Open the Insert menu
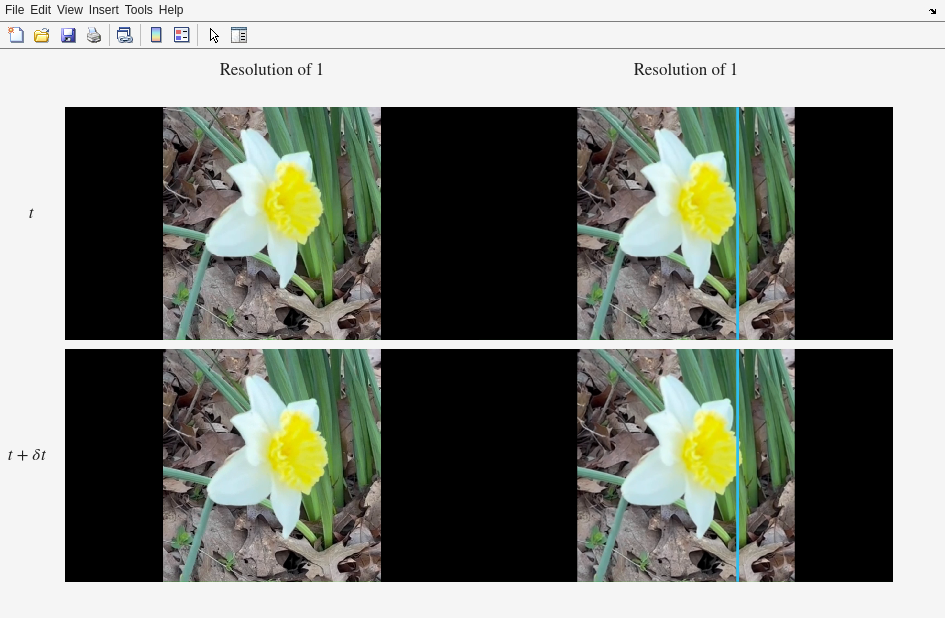945x618 pixels. [103, 10]
